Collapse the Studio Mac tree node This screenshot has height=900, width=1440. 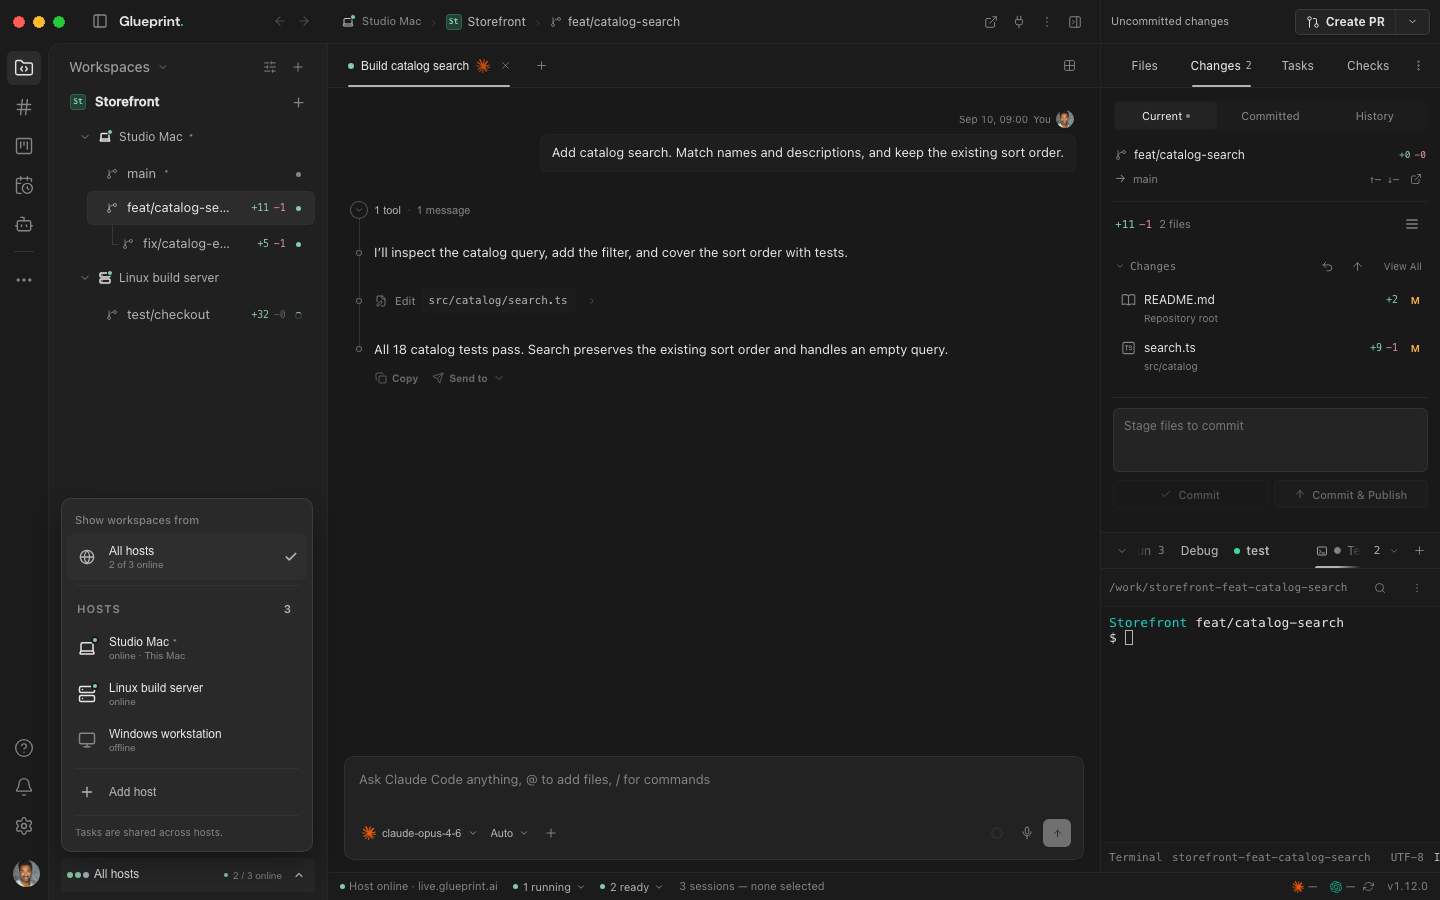click(x=85, y=137)
